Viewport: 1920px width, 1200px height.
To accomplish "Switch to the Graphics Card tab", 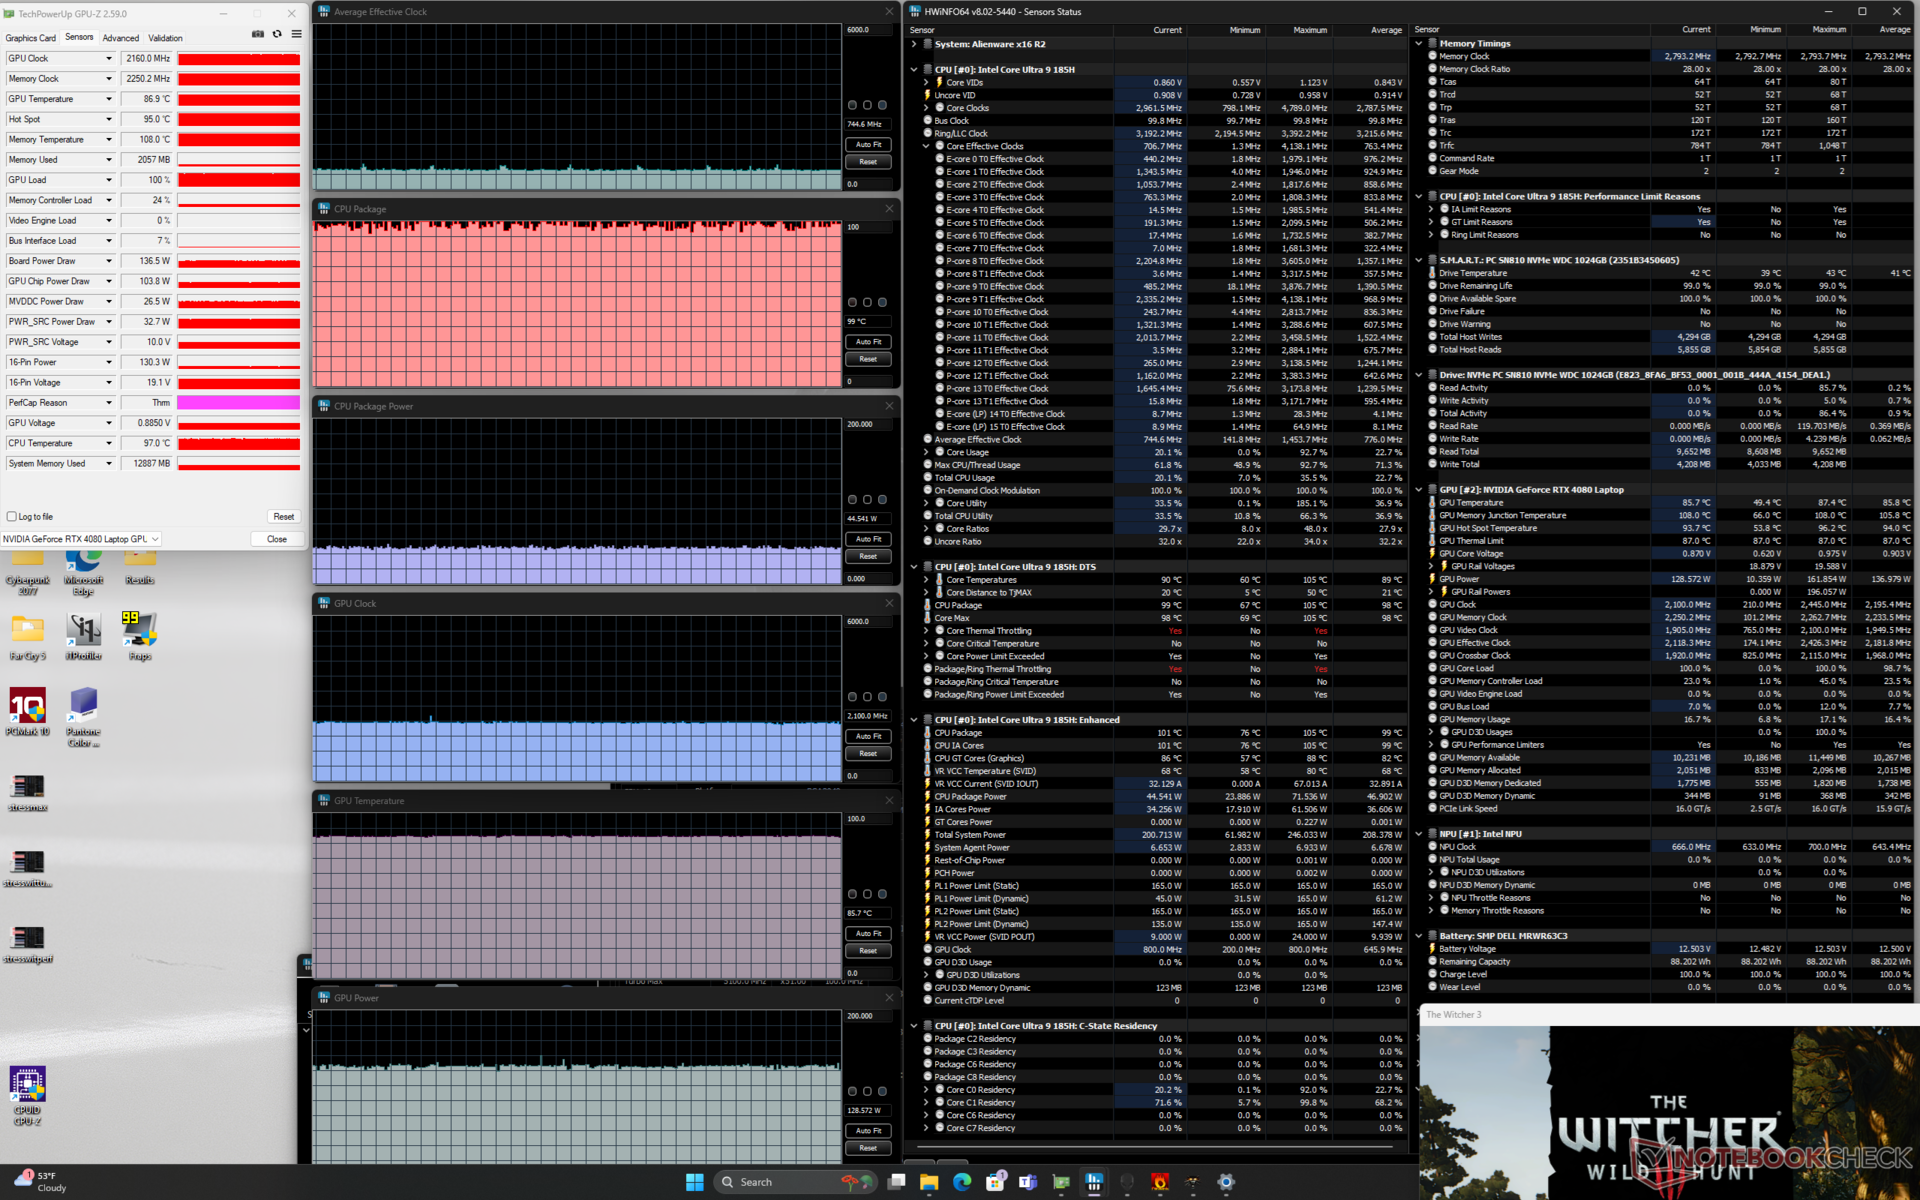I will (x=30, y=38).
